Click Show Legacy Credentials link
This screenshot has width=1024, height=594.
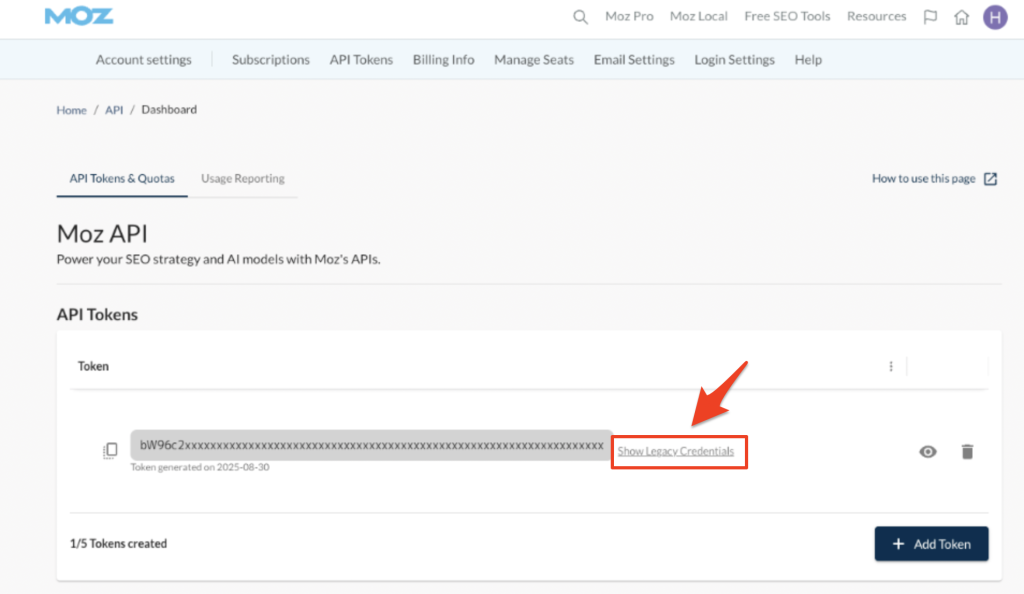(x=676, y=452)
